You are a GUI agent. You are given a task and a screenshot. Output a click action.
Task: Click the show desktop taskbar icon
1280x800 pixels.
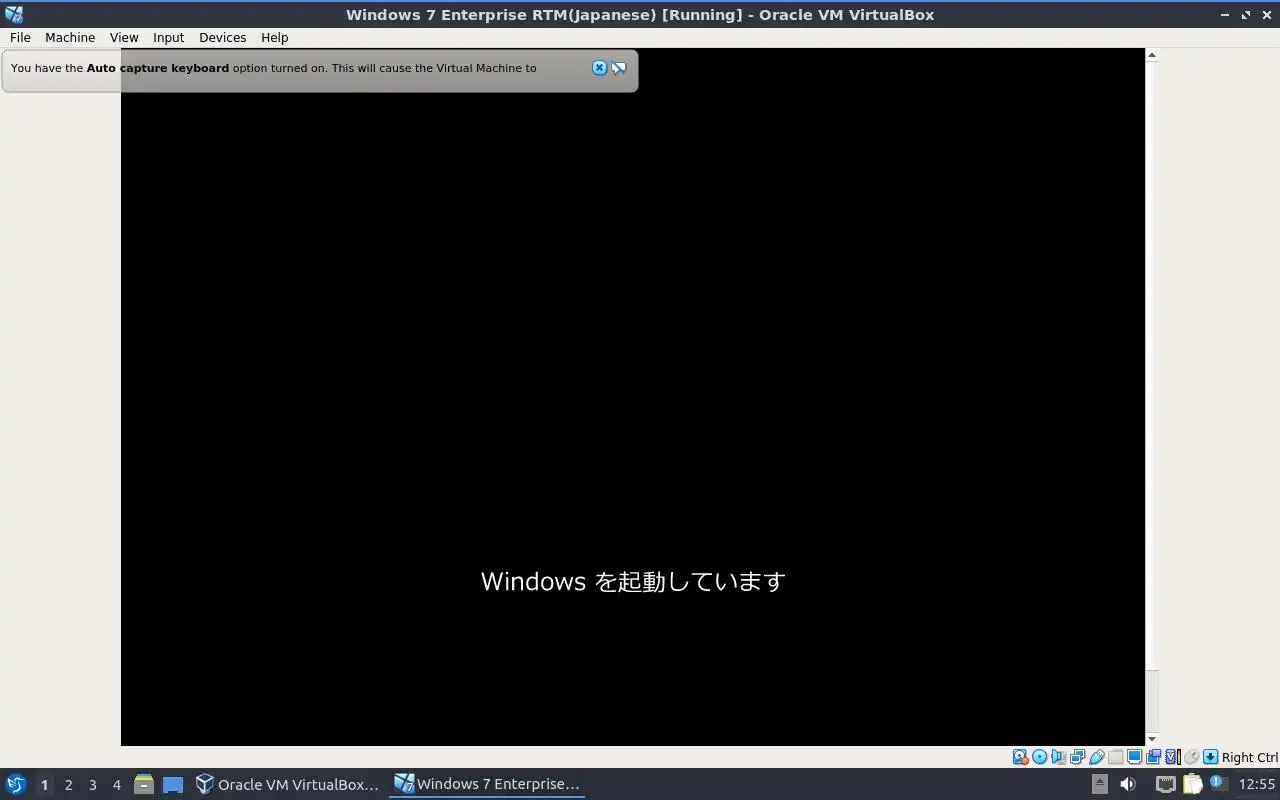173,784
